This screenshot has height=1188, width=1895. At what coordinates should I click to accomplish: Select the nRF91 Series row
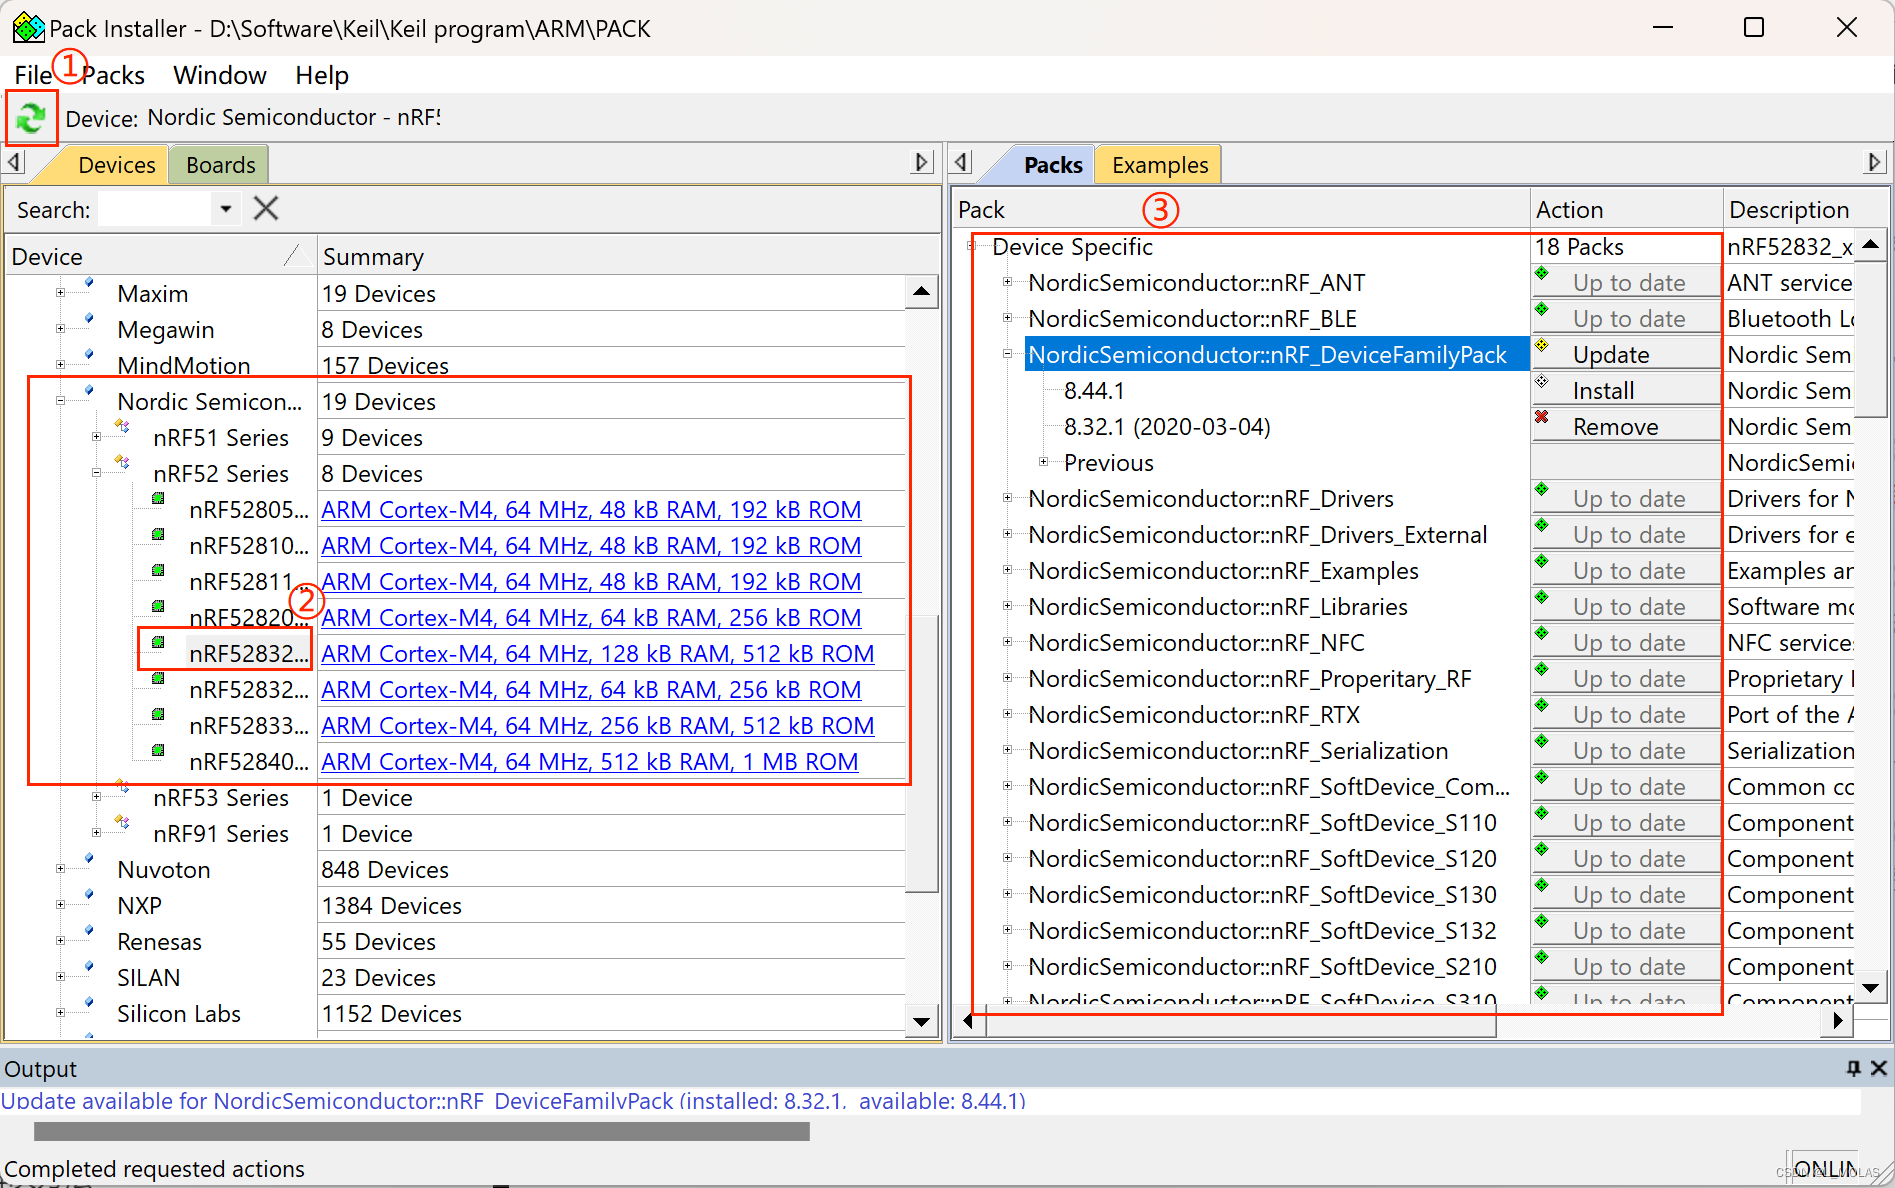click(x=220, y=834)
